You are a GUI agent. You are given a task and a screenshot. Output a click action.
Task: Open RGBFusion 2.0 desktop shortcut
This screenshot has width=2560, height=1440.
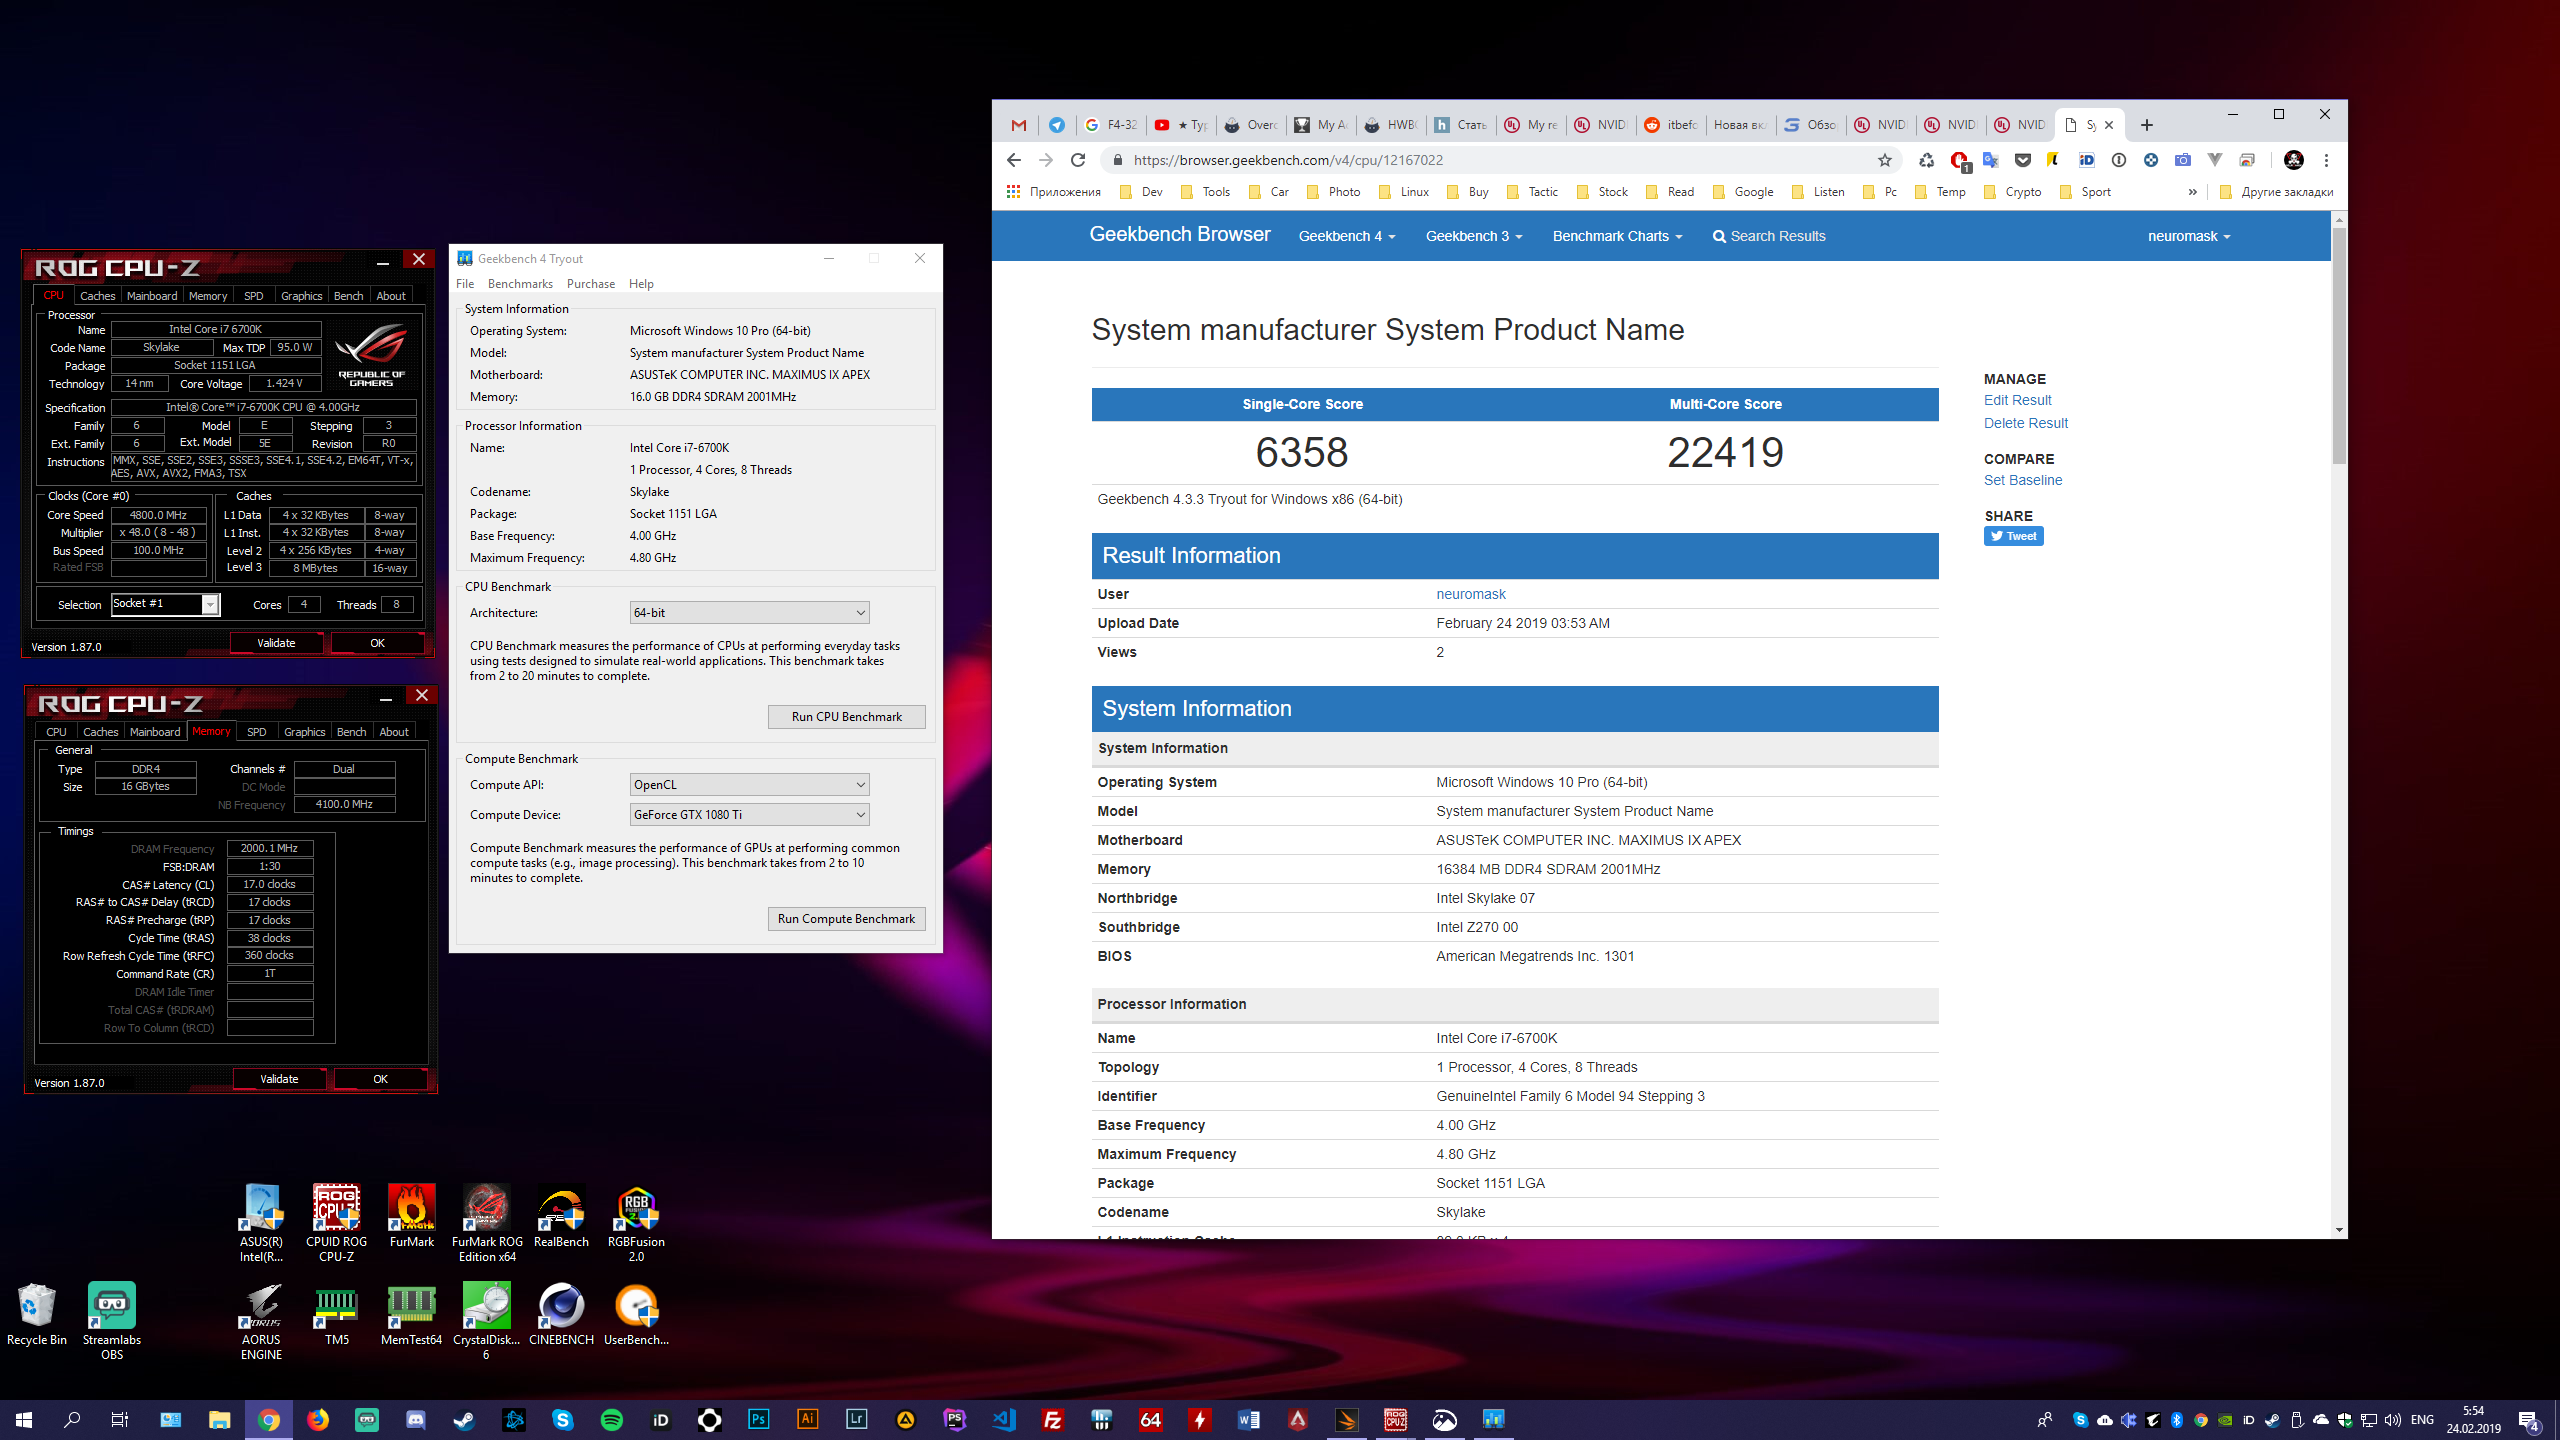point(636,1222)
